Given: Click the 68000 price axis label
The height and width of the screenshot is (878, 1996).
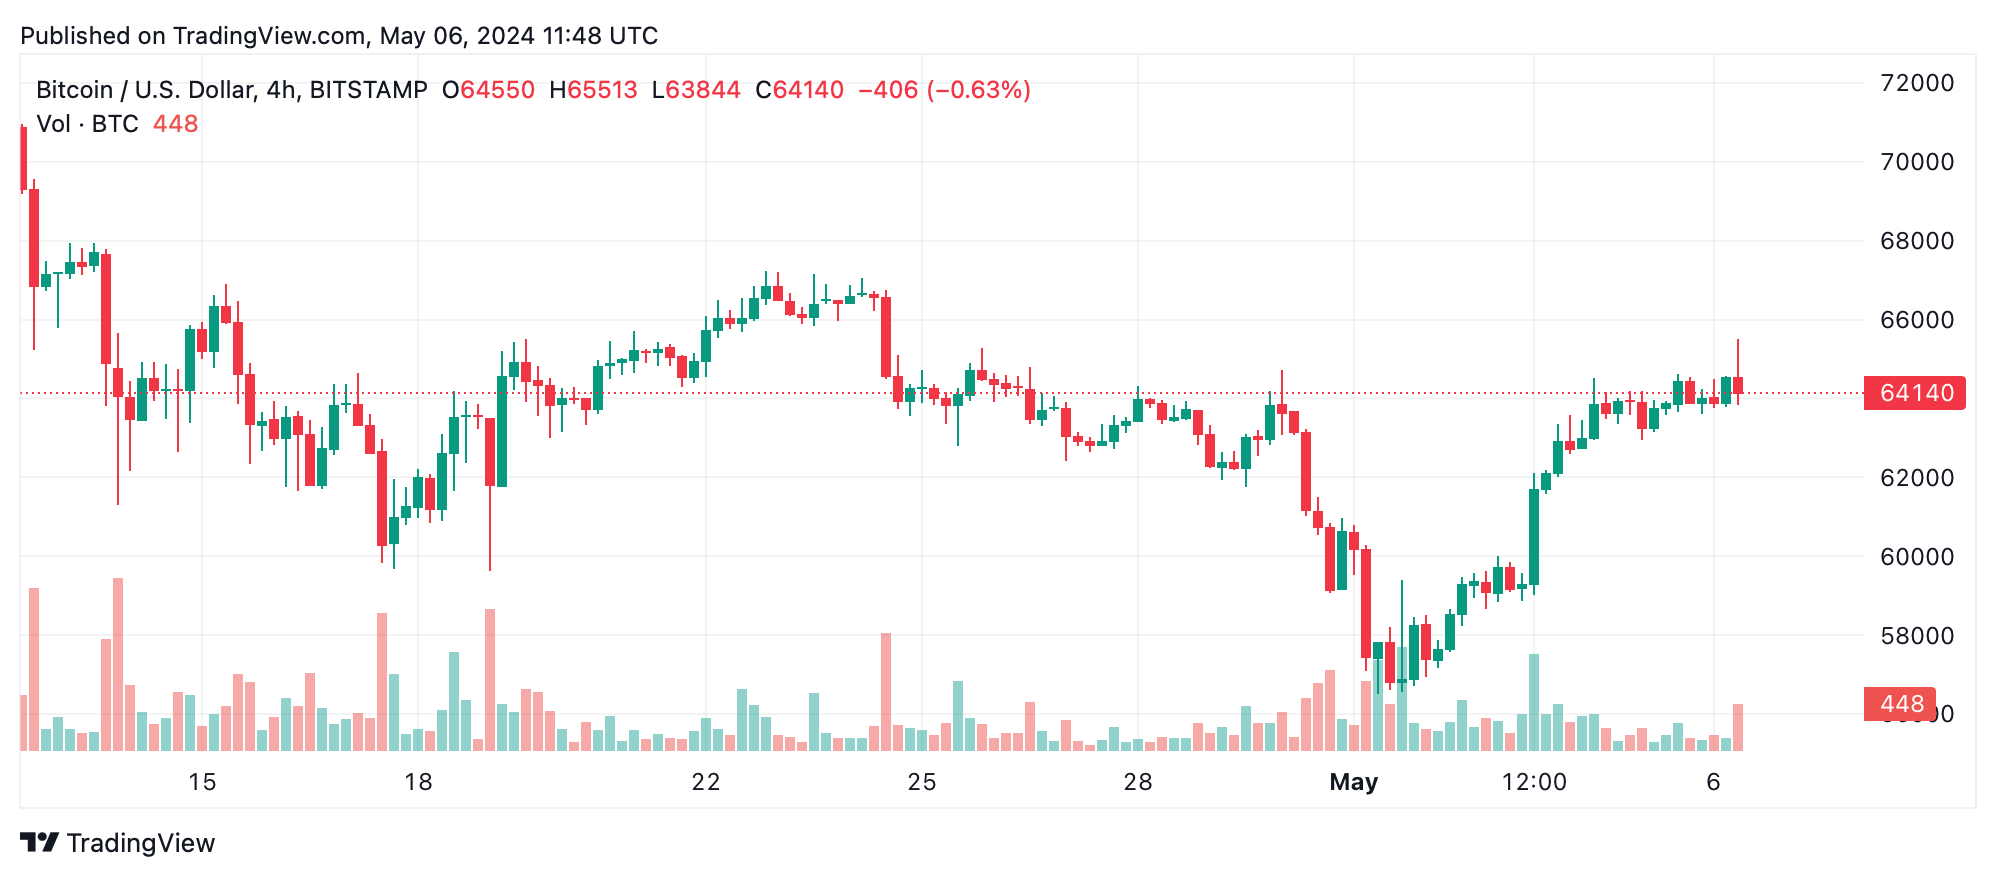Looking at the screenshot, I should pos(1917,241).
